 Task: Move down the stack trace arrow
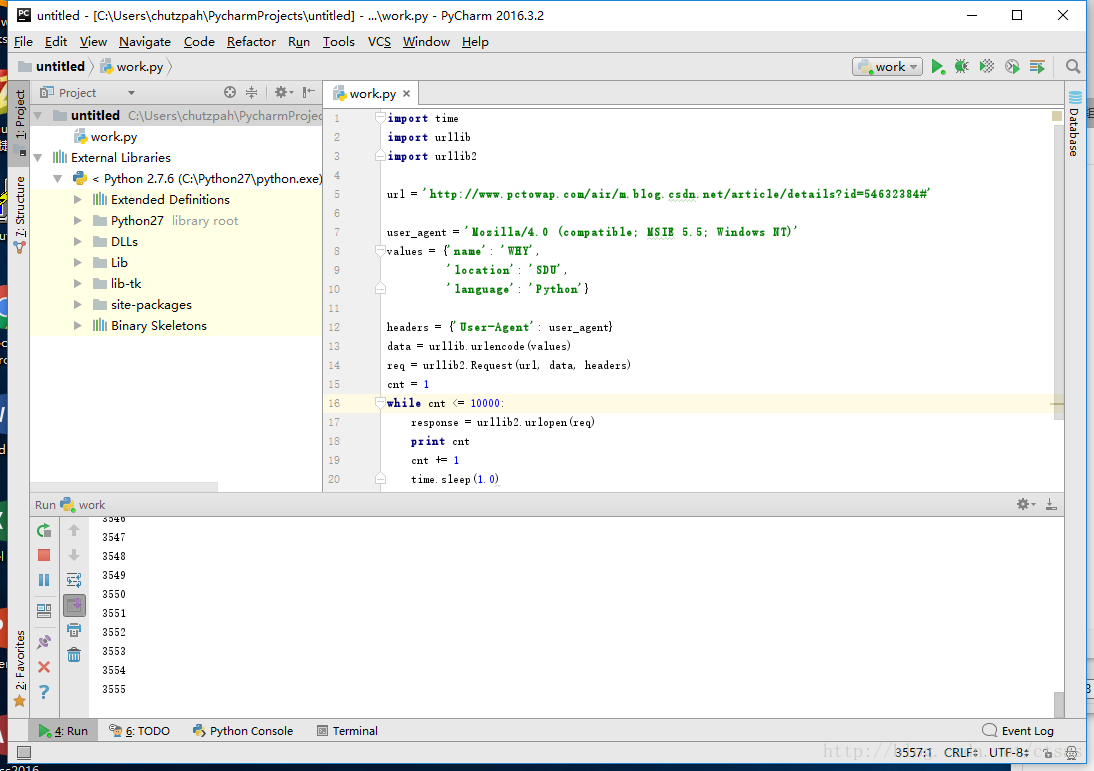tap(74, 555)
